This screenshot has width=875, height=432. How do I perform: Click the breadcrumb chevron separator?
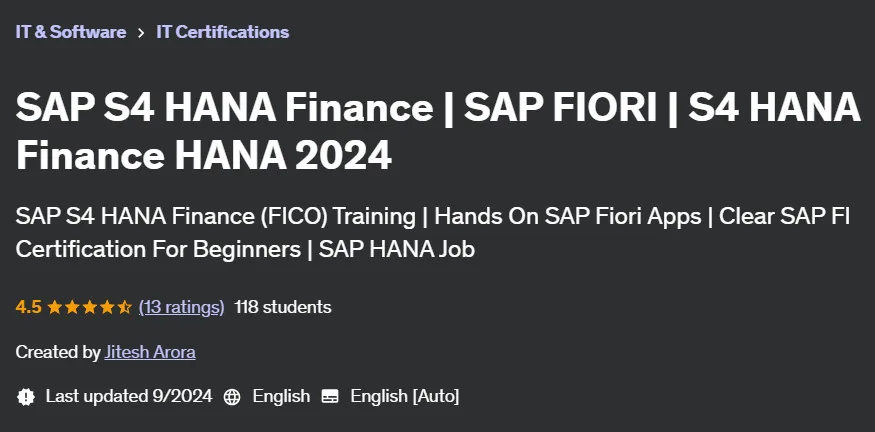(141, 32)
